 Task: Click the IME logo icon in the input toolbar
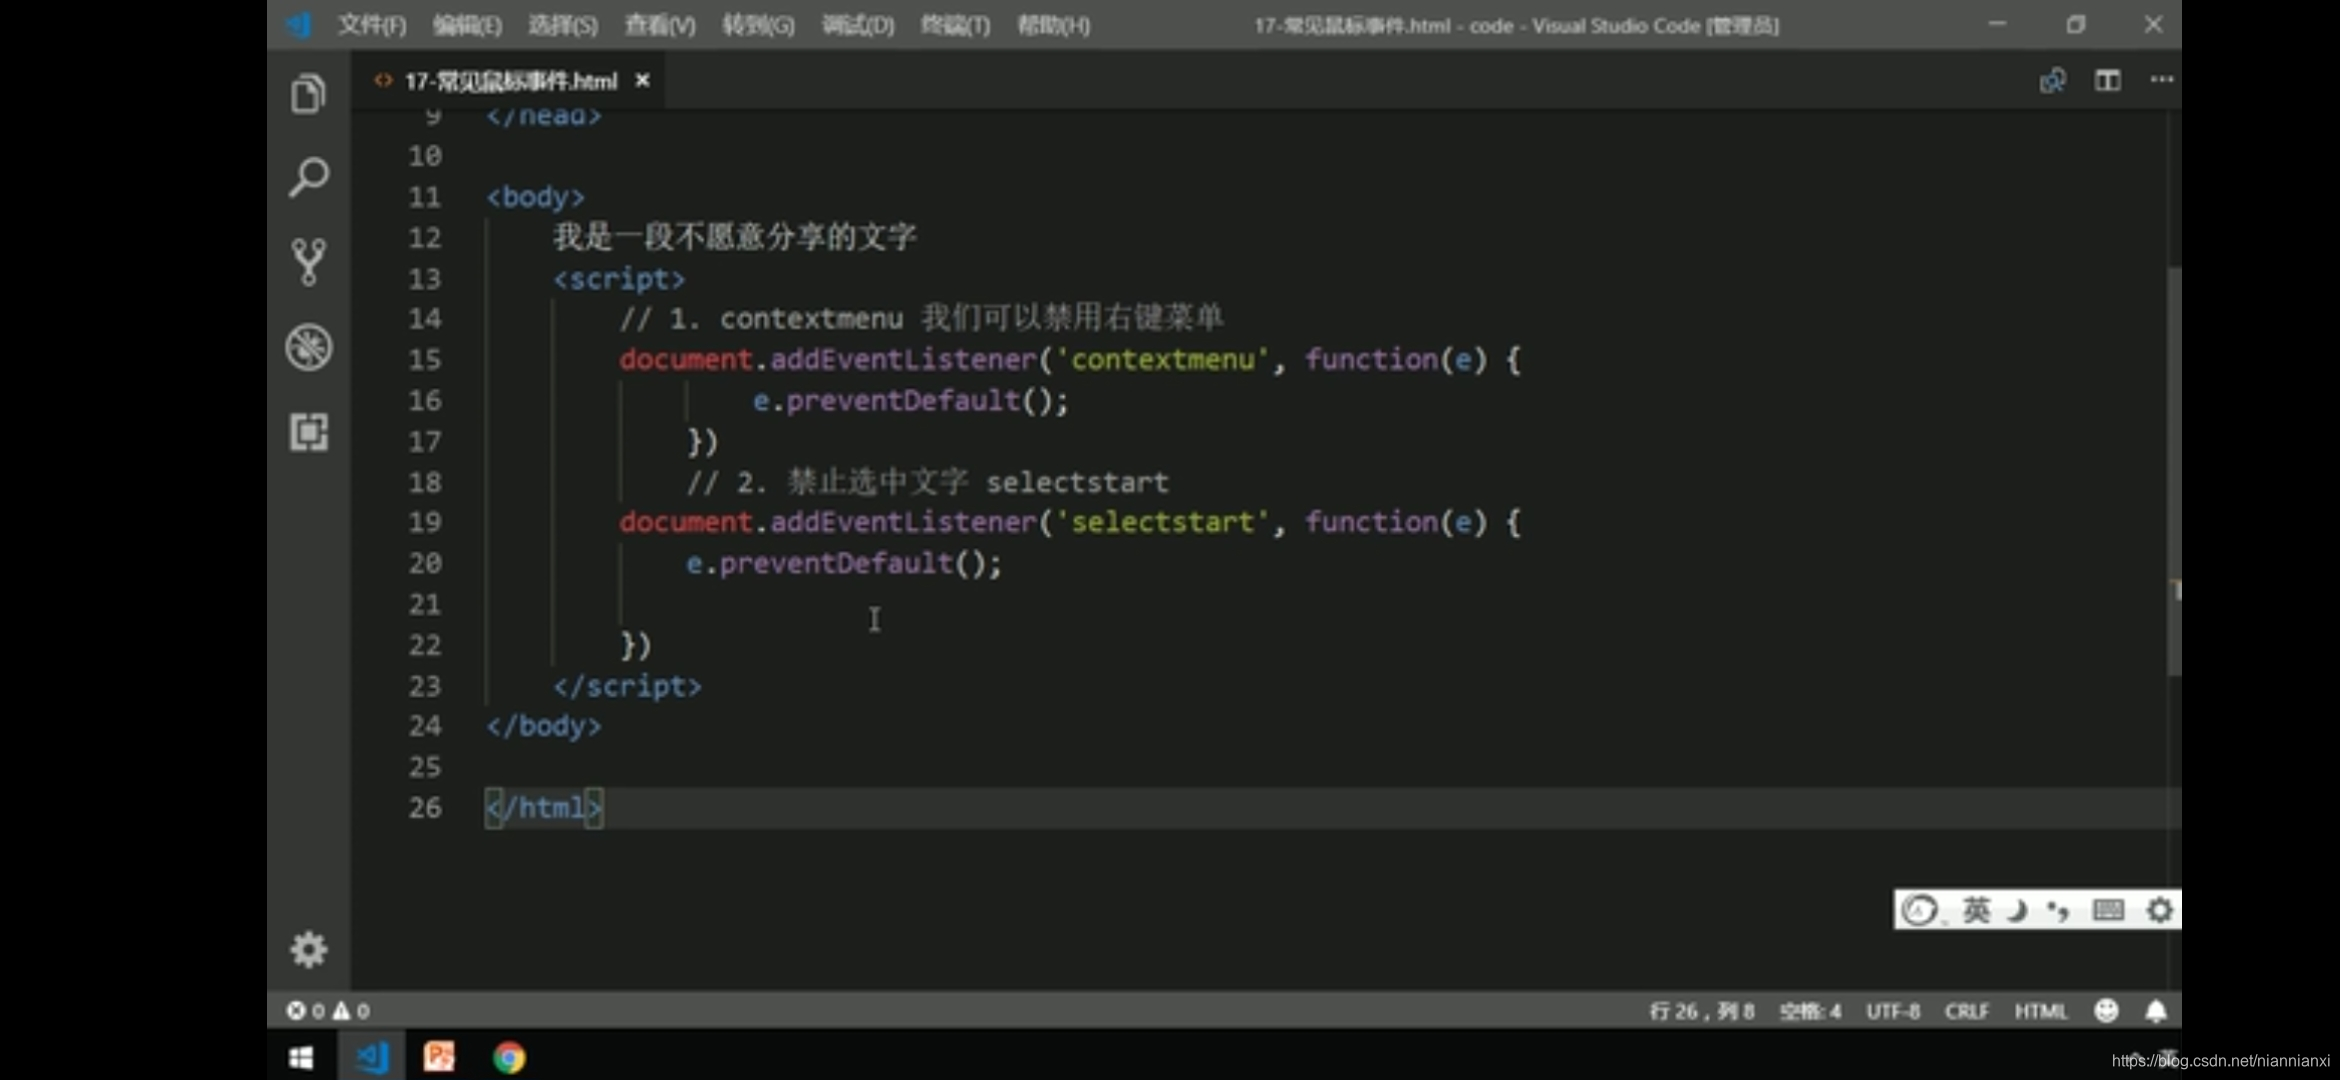1919,910
